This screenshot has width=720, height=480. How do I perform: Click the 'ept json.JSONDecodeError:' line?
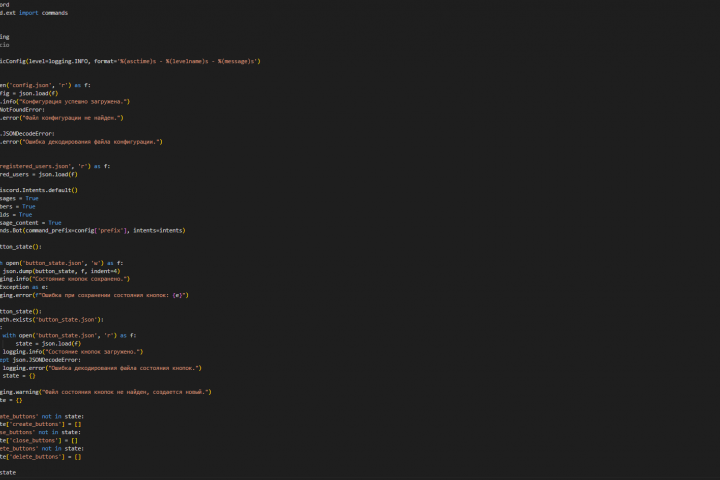click(40, 360)
